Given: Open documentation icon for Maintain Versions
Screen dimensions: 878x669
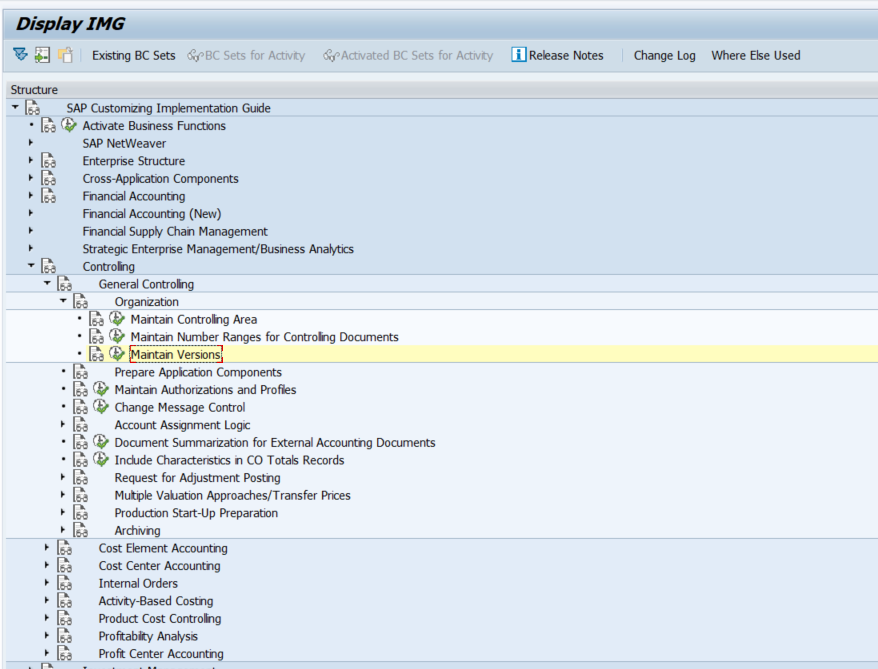Looking at the screenshot, I should (x=97, y=354).
